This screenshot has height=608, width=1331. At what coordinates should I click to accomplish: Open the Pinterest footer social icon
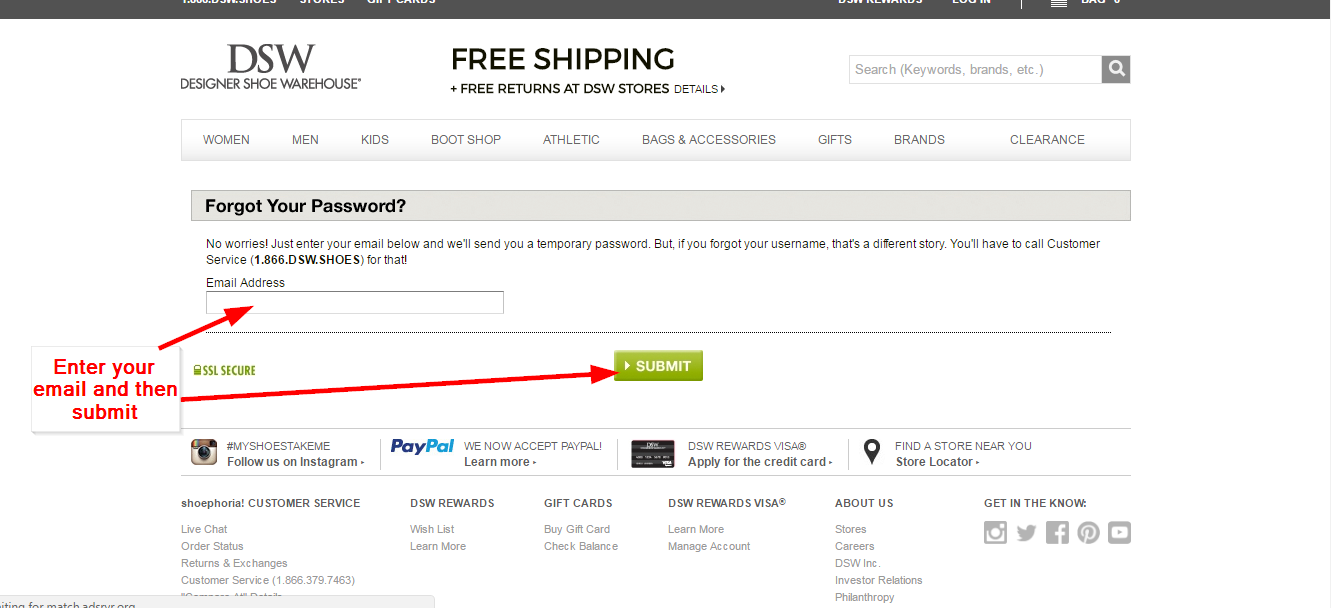click(x=1088, y=533)
